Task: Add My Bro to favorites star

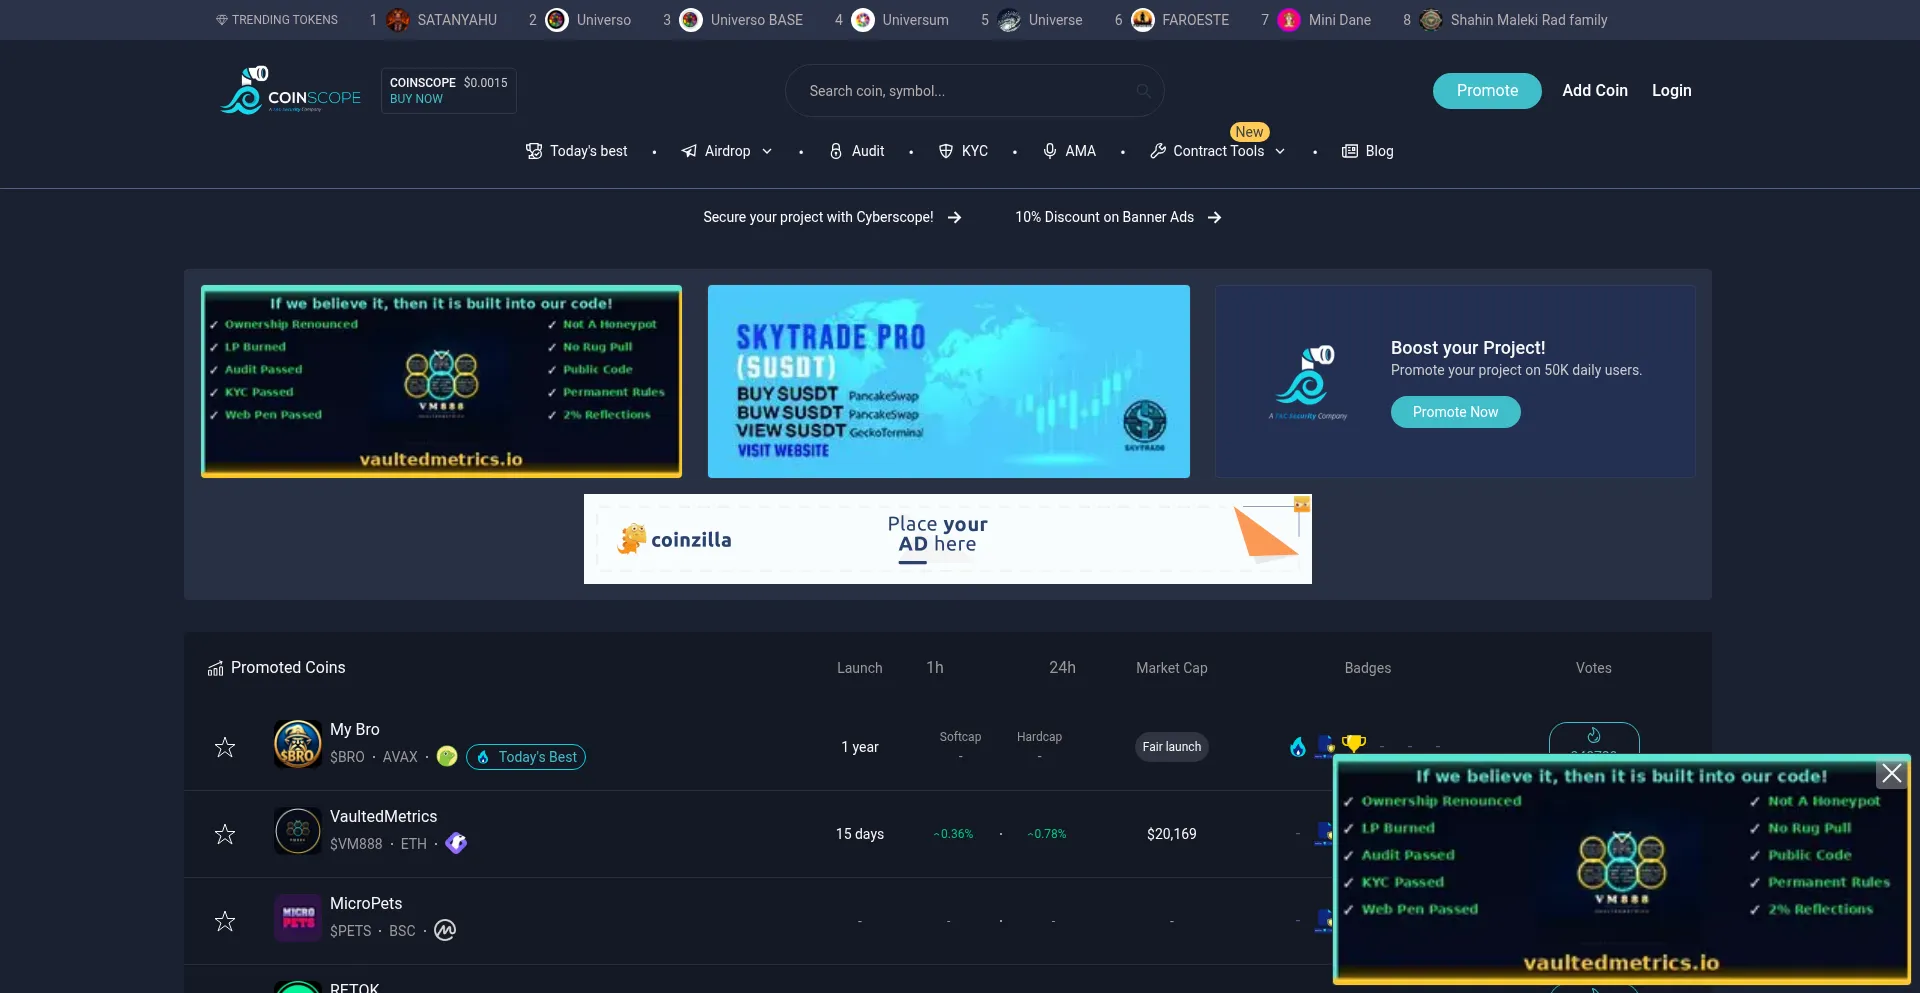Action: coord(225,747)
